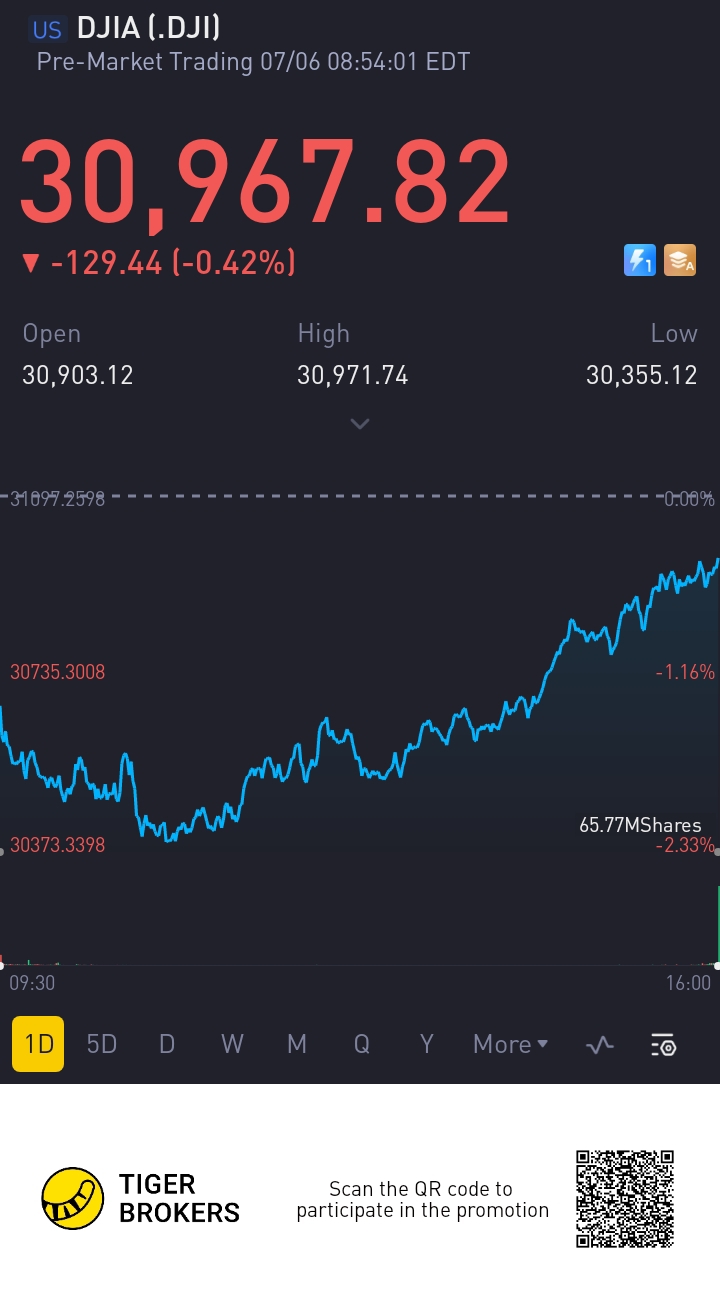720x1314 pixels.
Task: Tap the blue lightning bolt icon
Action: 640,260
